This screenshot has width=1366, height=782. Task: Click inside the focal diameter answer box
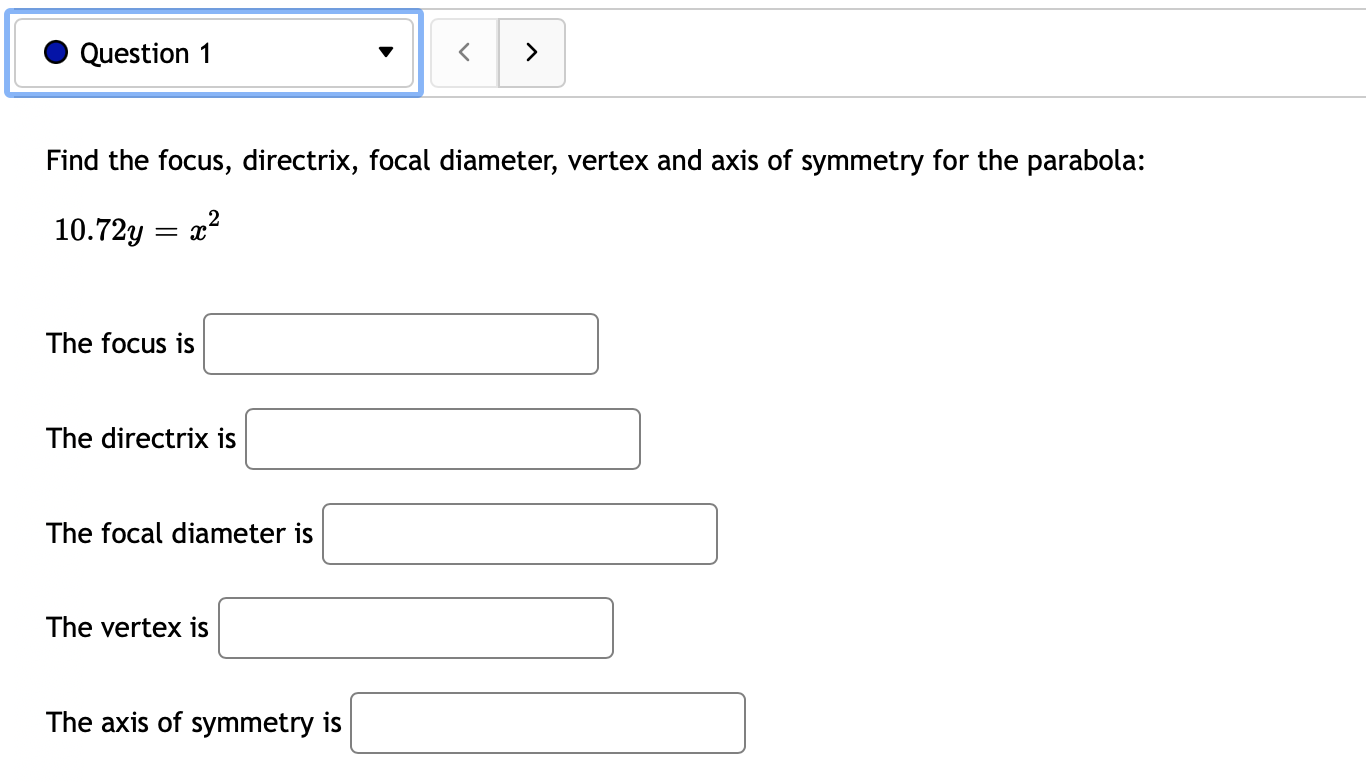[x=519, y=533]
